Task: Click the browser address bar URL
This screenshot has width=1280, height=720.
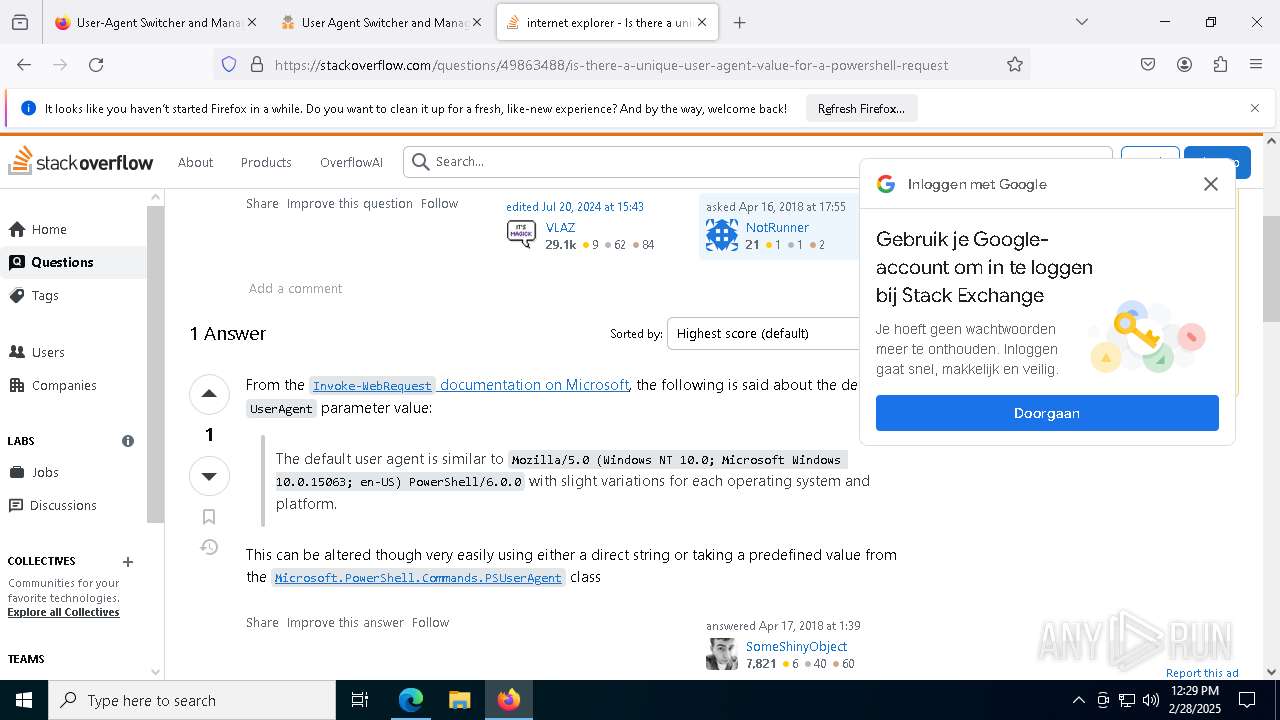Action: point(611,65)
